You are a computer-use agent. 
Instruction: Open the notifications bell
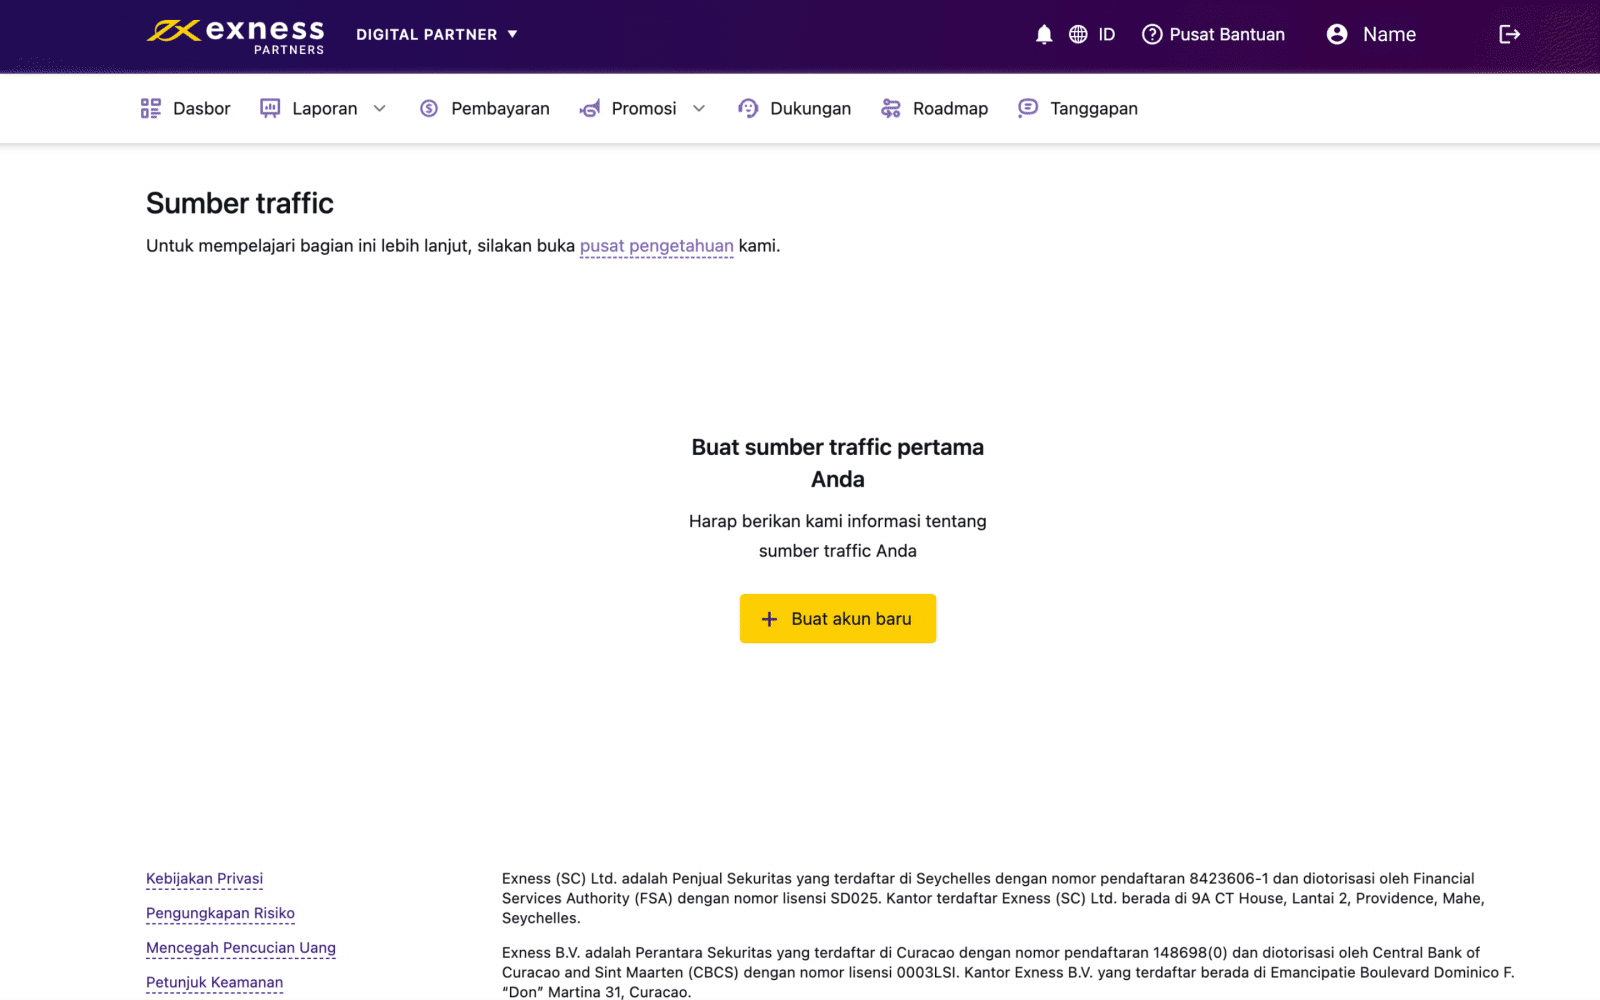tap(1044, 34)
